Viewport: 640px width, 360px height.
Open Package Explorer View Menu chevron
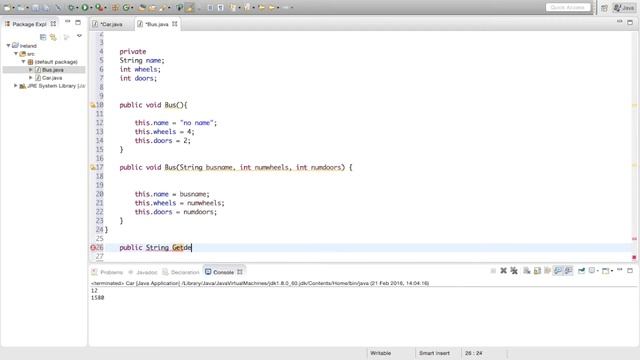(x=79, y=36)
